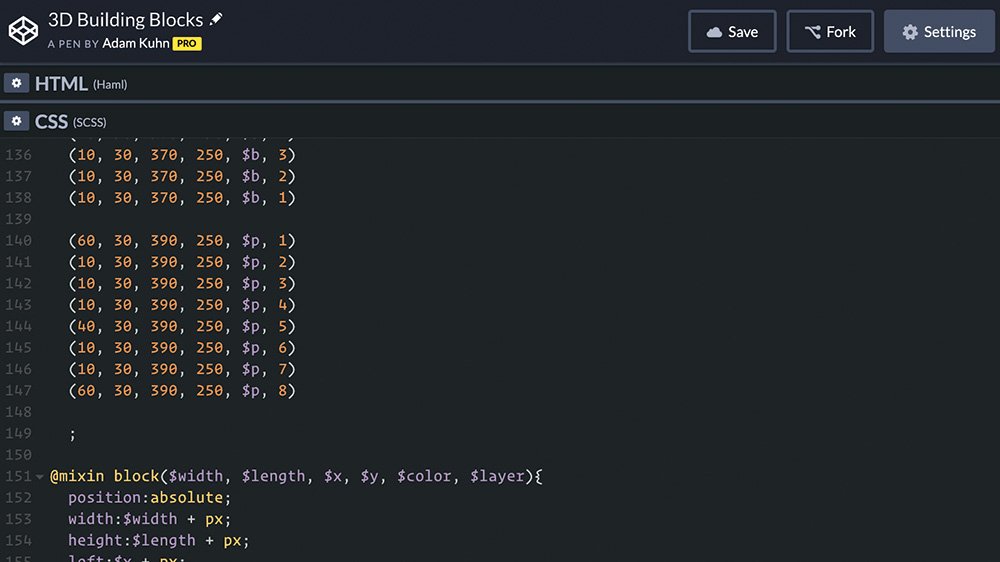Click line number 151
This screenshot has width=1000, height=562.
[18, 477]
